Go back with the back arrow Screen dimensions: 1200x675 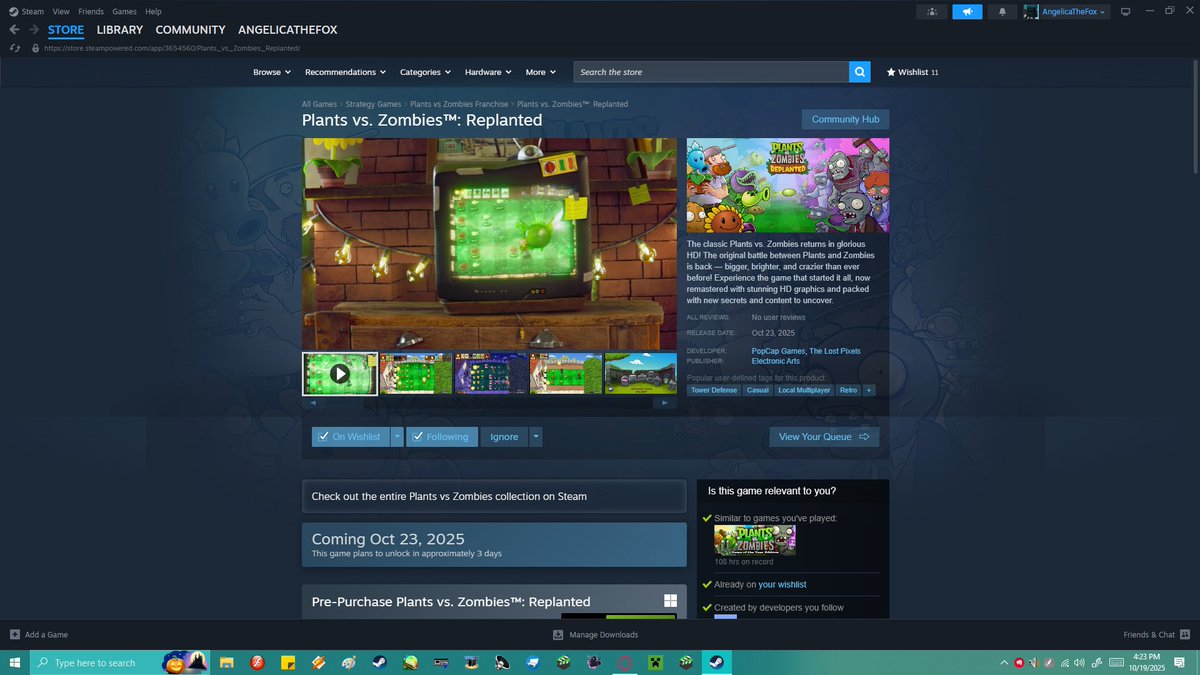pyautogui.click(x=14, y=30)
